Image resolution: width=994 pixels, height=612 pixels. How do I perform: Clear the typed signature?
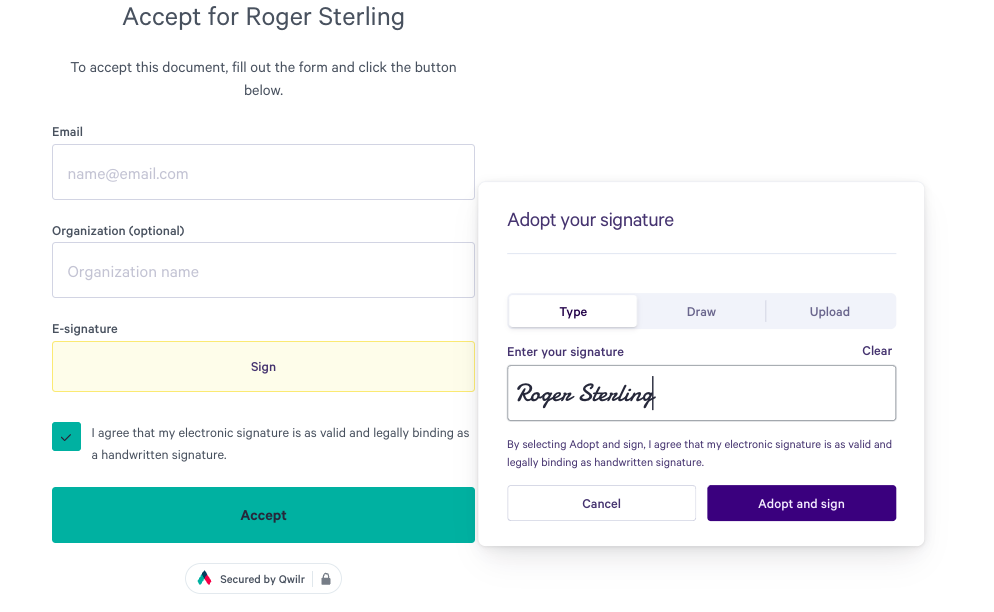(877, 351)
